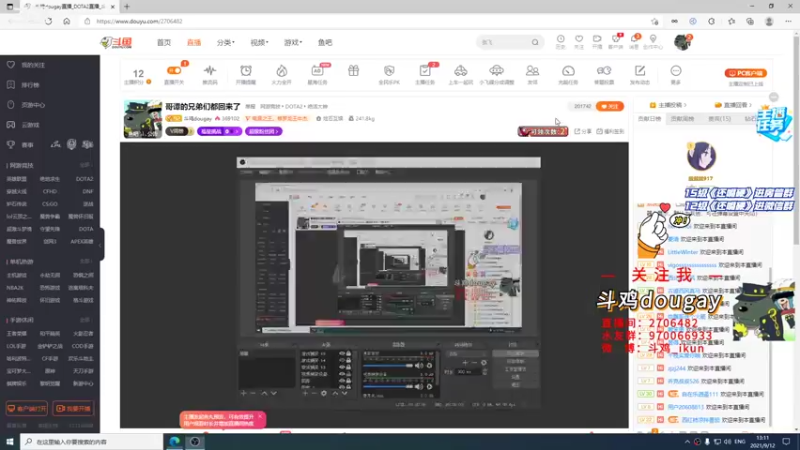Open messages bell icon in header

point(634,42)
